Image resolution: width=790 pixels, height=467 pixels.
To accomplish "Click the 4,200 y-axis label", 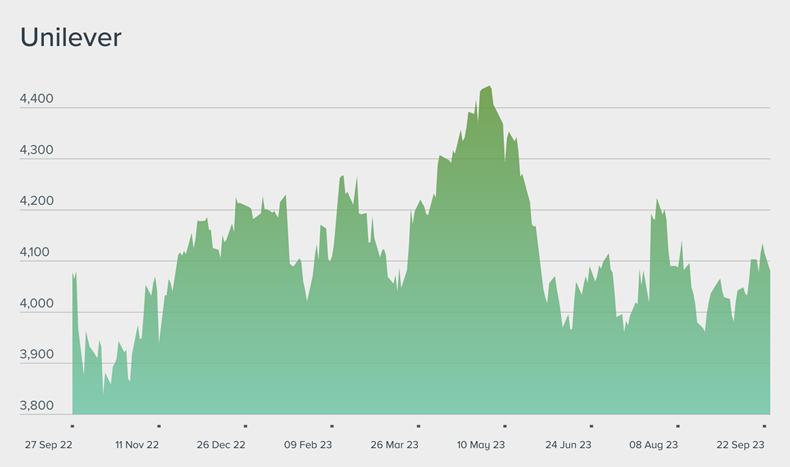I will (x=37, y=202).
